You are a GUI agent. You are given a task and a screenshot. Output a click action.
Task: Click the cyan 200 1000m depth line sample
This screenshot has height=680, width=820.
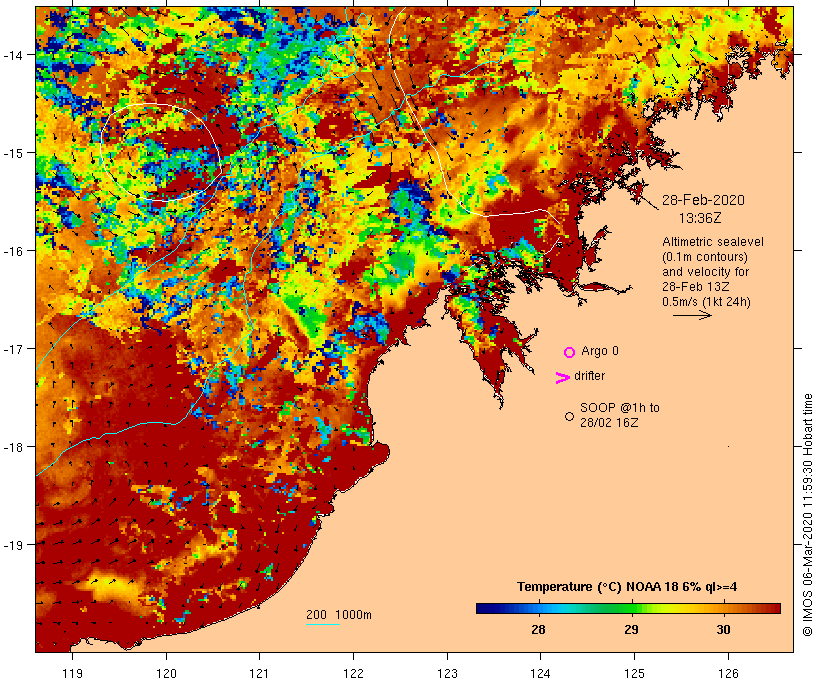point(323,624)
